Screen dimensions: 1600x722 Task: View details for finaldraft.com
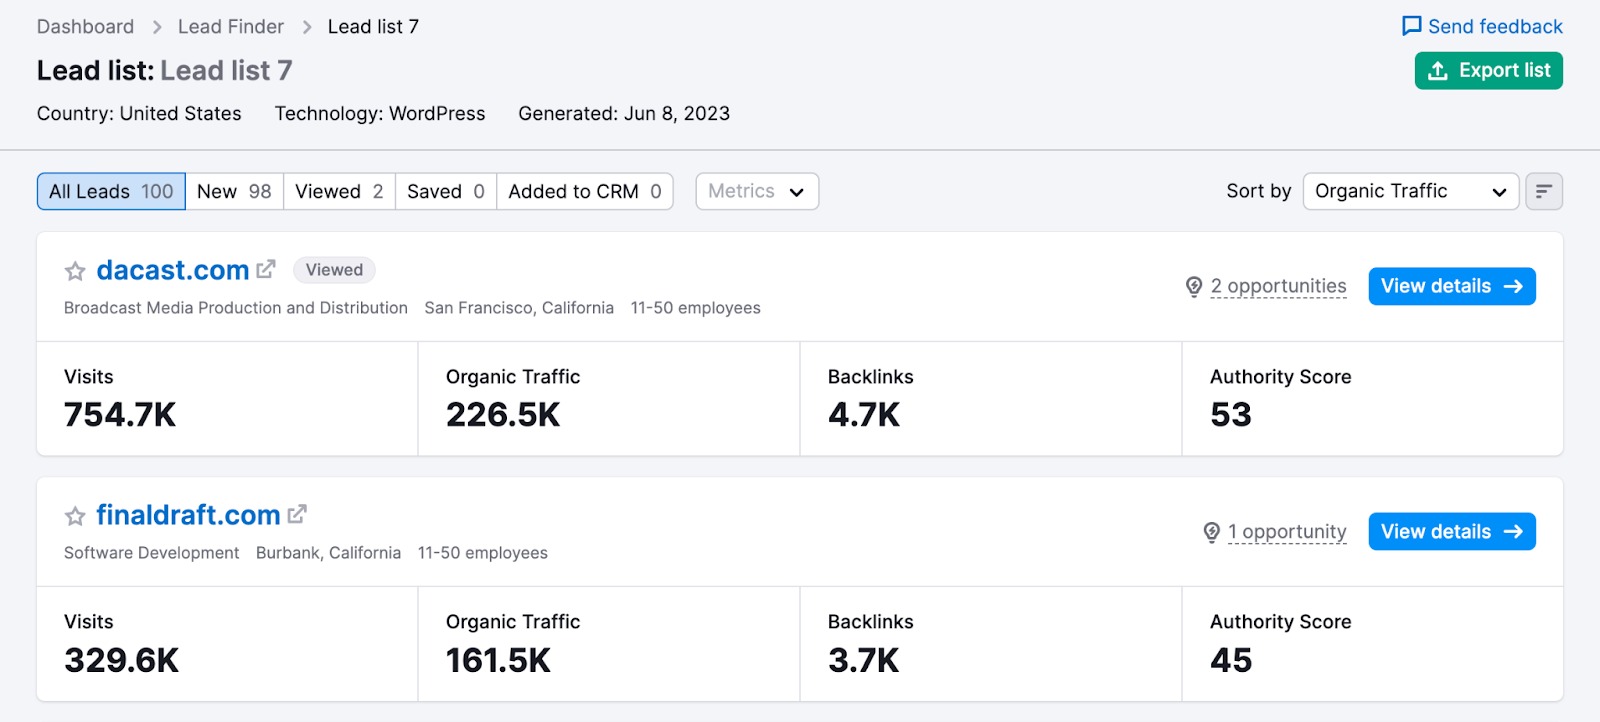pyautogui.click(x=1452, y=531)
